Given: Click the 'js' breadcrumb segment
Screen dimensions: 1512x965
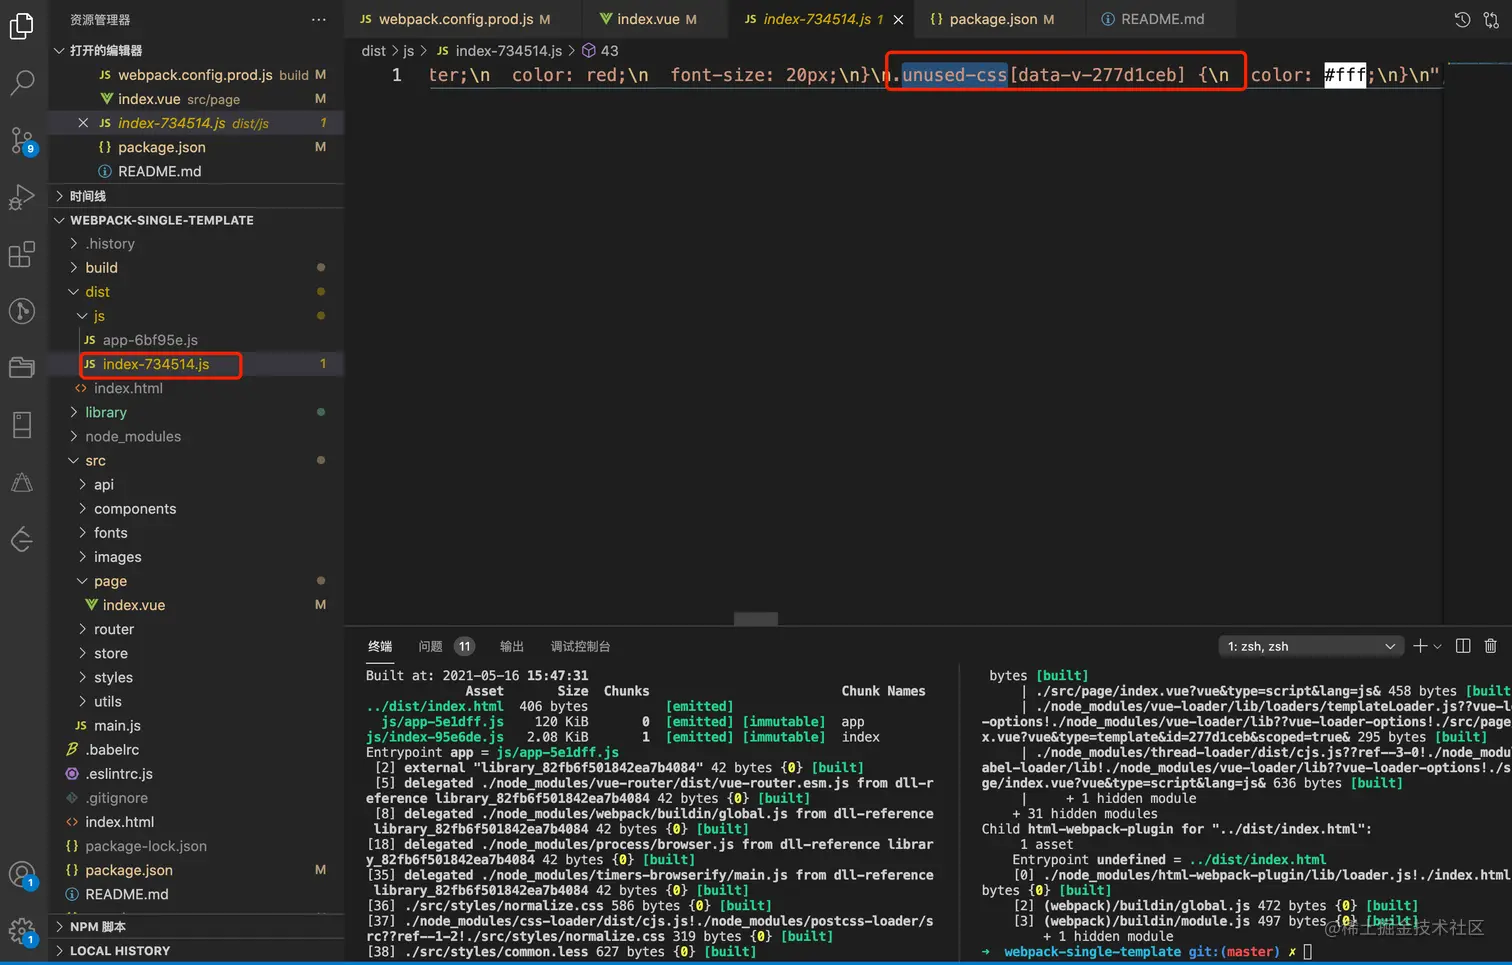Looking at the screenshot, I should pyautogui.click(x=408, y=50).
